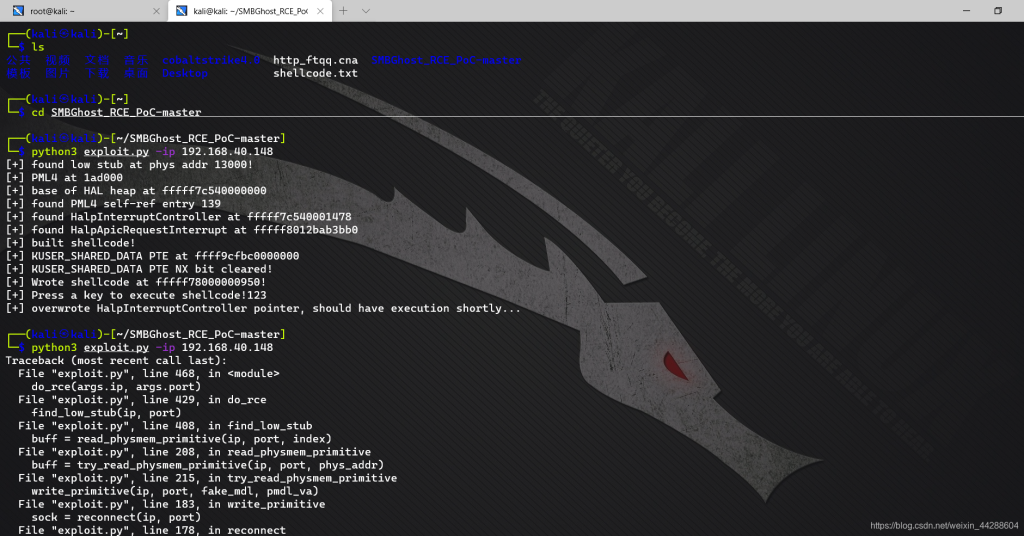Image resolution: width=1024 pixels, height=536 pixels.
Task: Click 'line 178, in reconnect' line
Action: [x=152, y=530]
